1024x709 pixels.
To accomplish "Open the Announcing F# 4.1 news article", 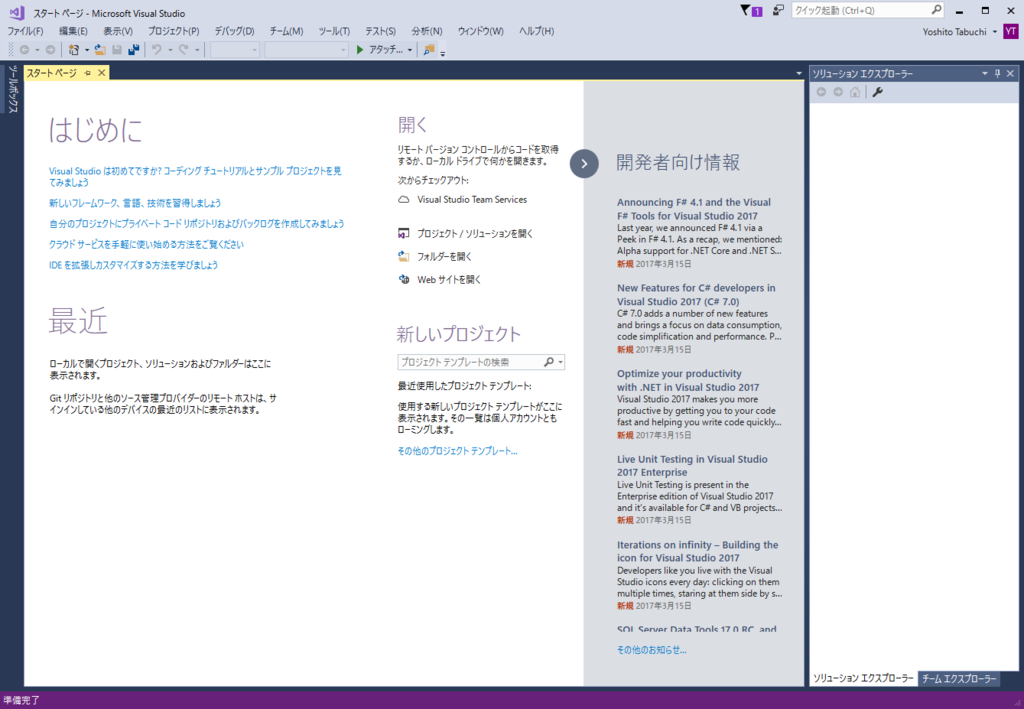I will [x=694, y=209].
